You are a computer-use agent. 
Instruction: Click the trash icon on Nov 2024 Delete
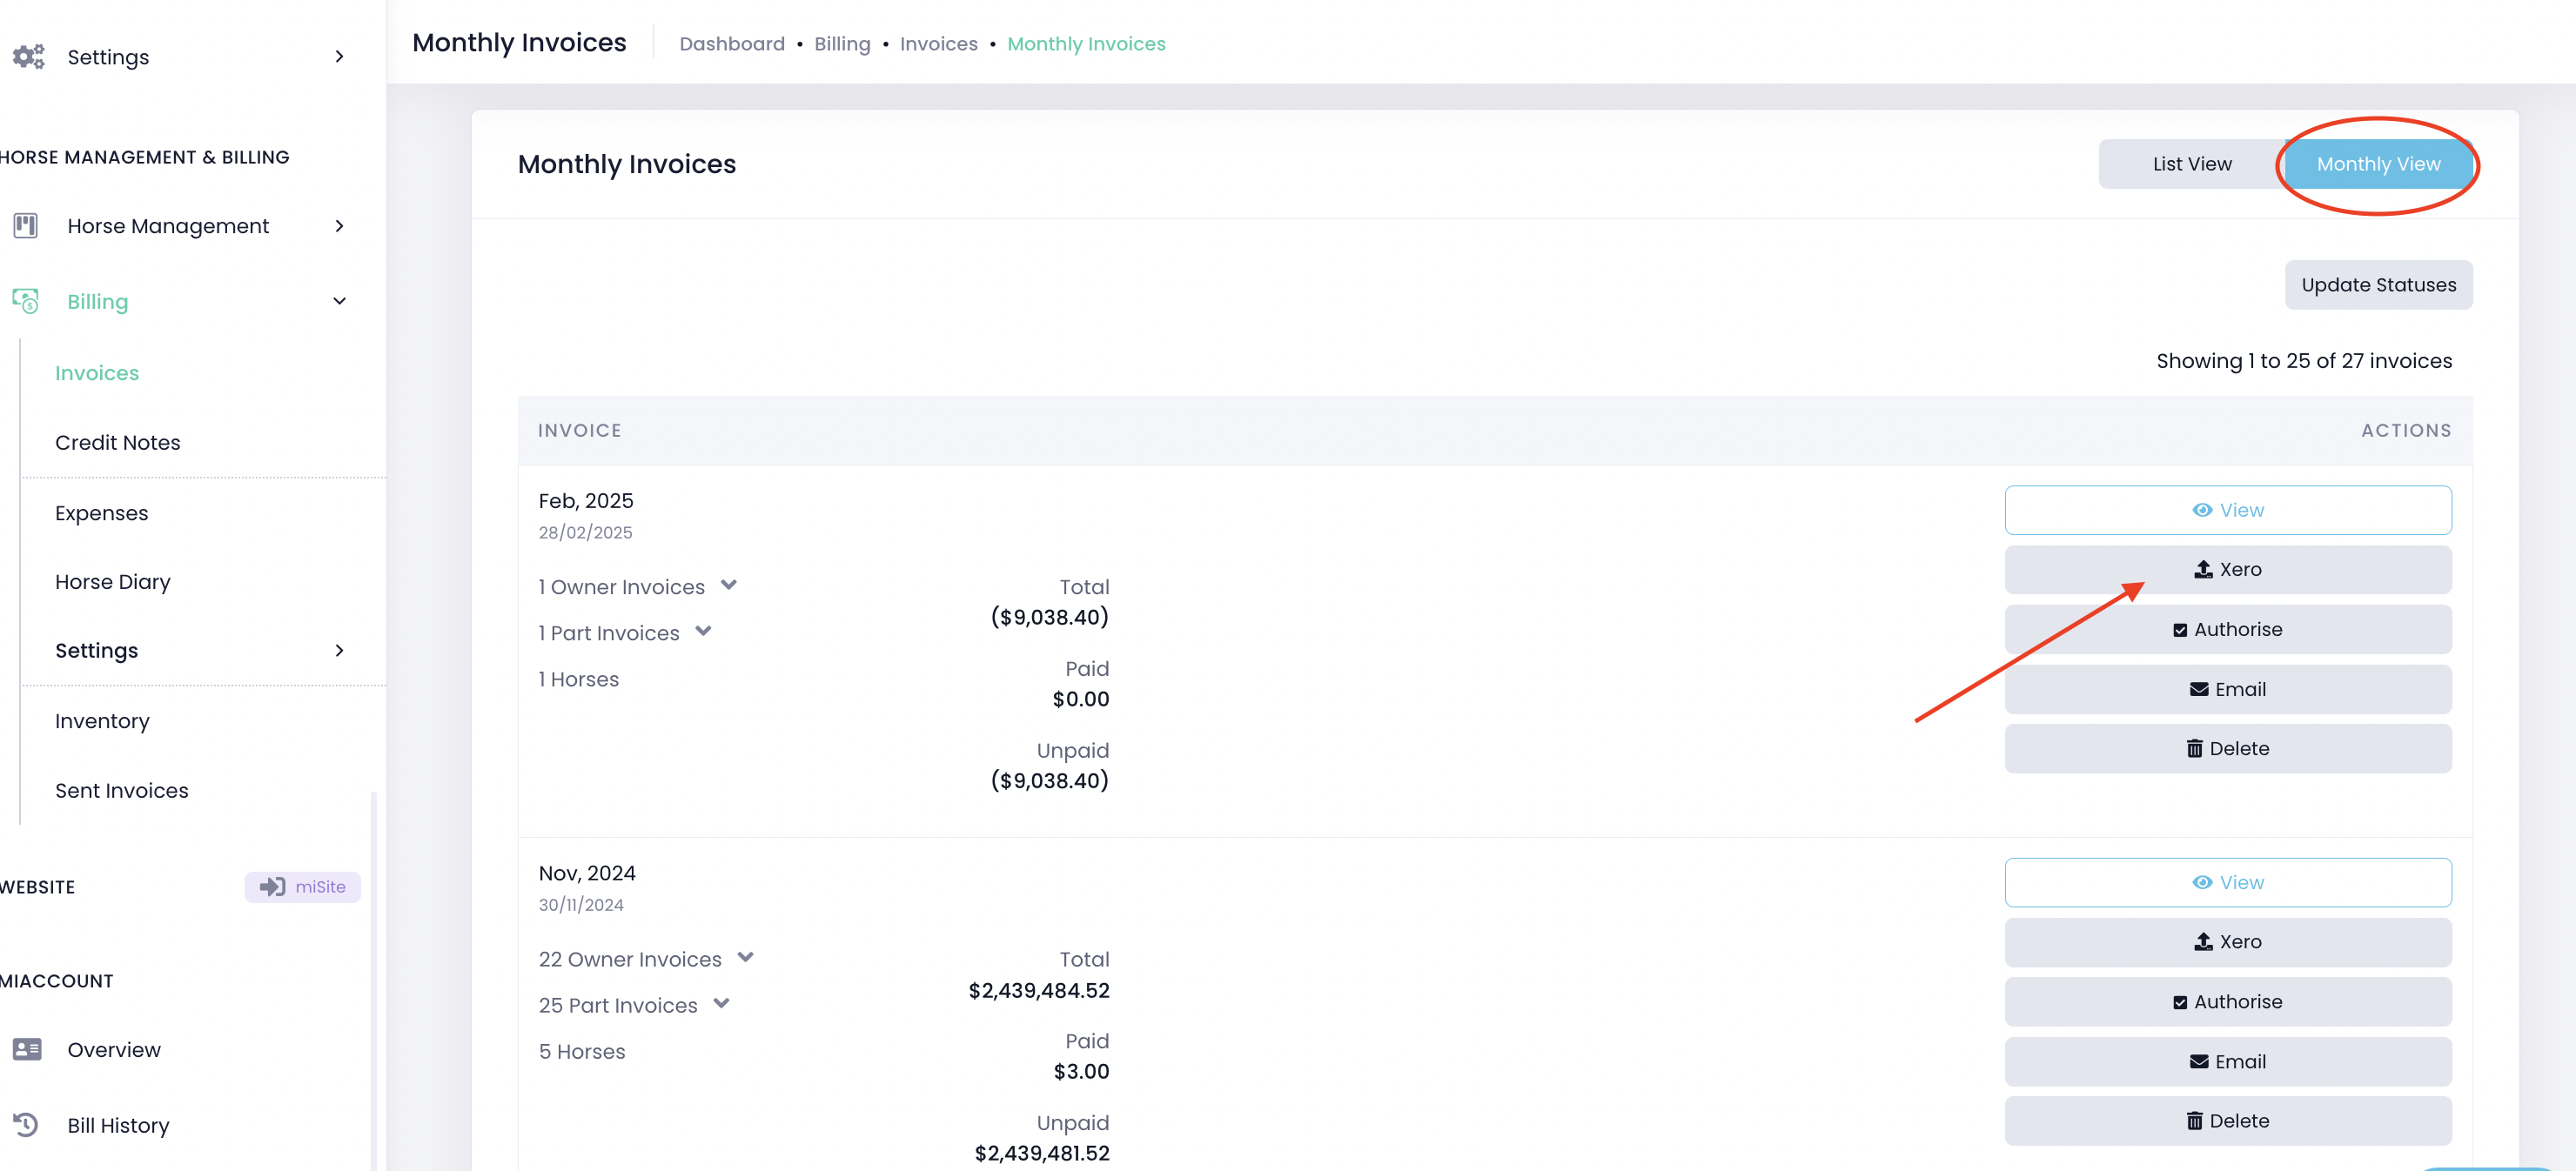point(2194,1120)
